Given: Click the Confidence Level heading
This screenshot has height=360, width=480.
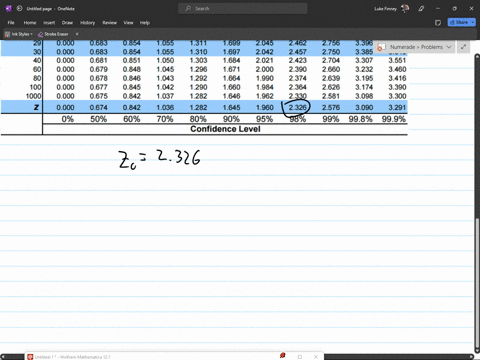Looking at the screenshot, I should [225, 129].
